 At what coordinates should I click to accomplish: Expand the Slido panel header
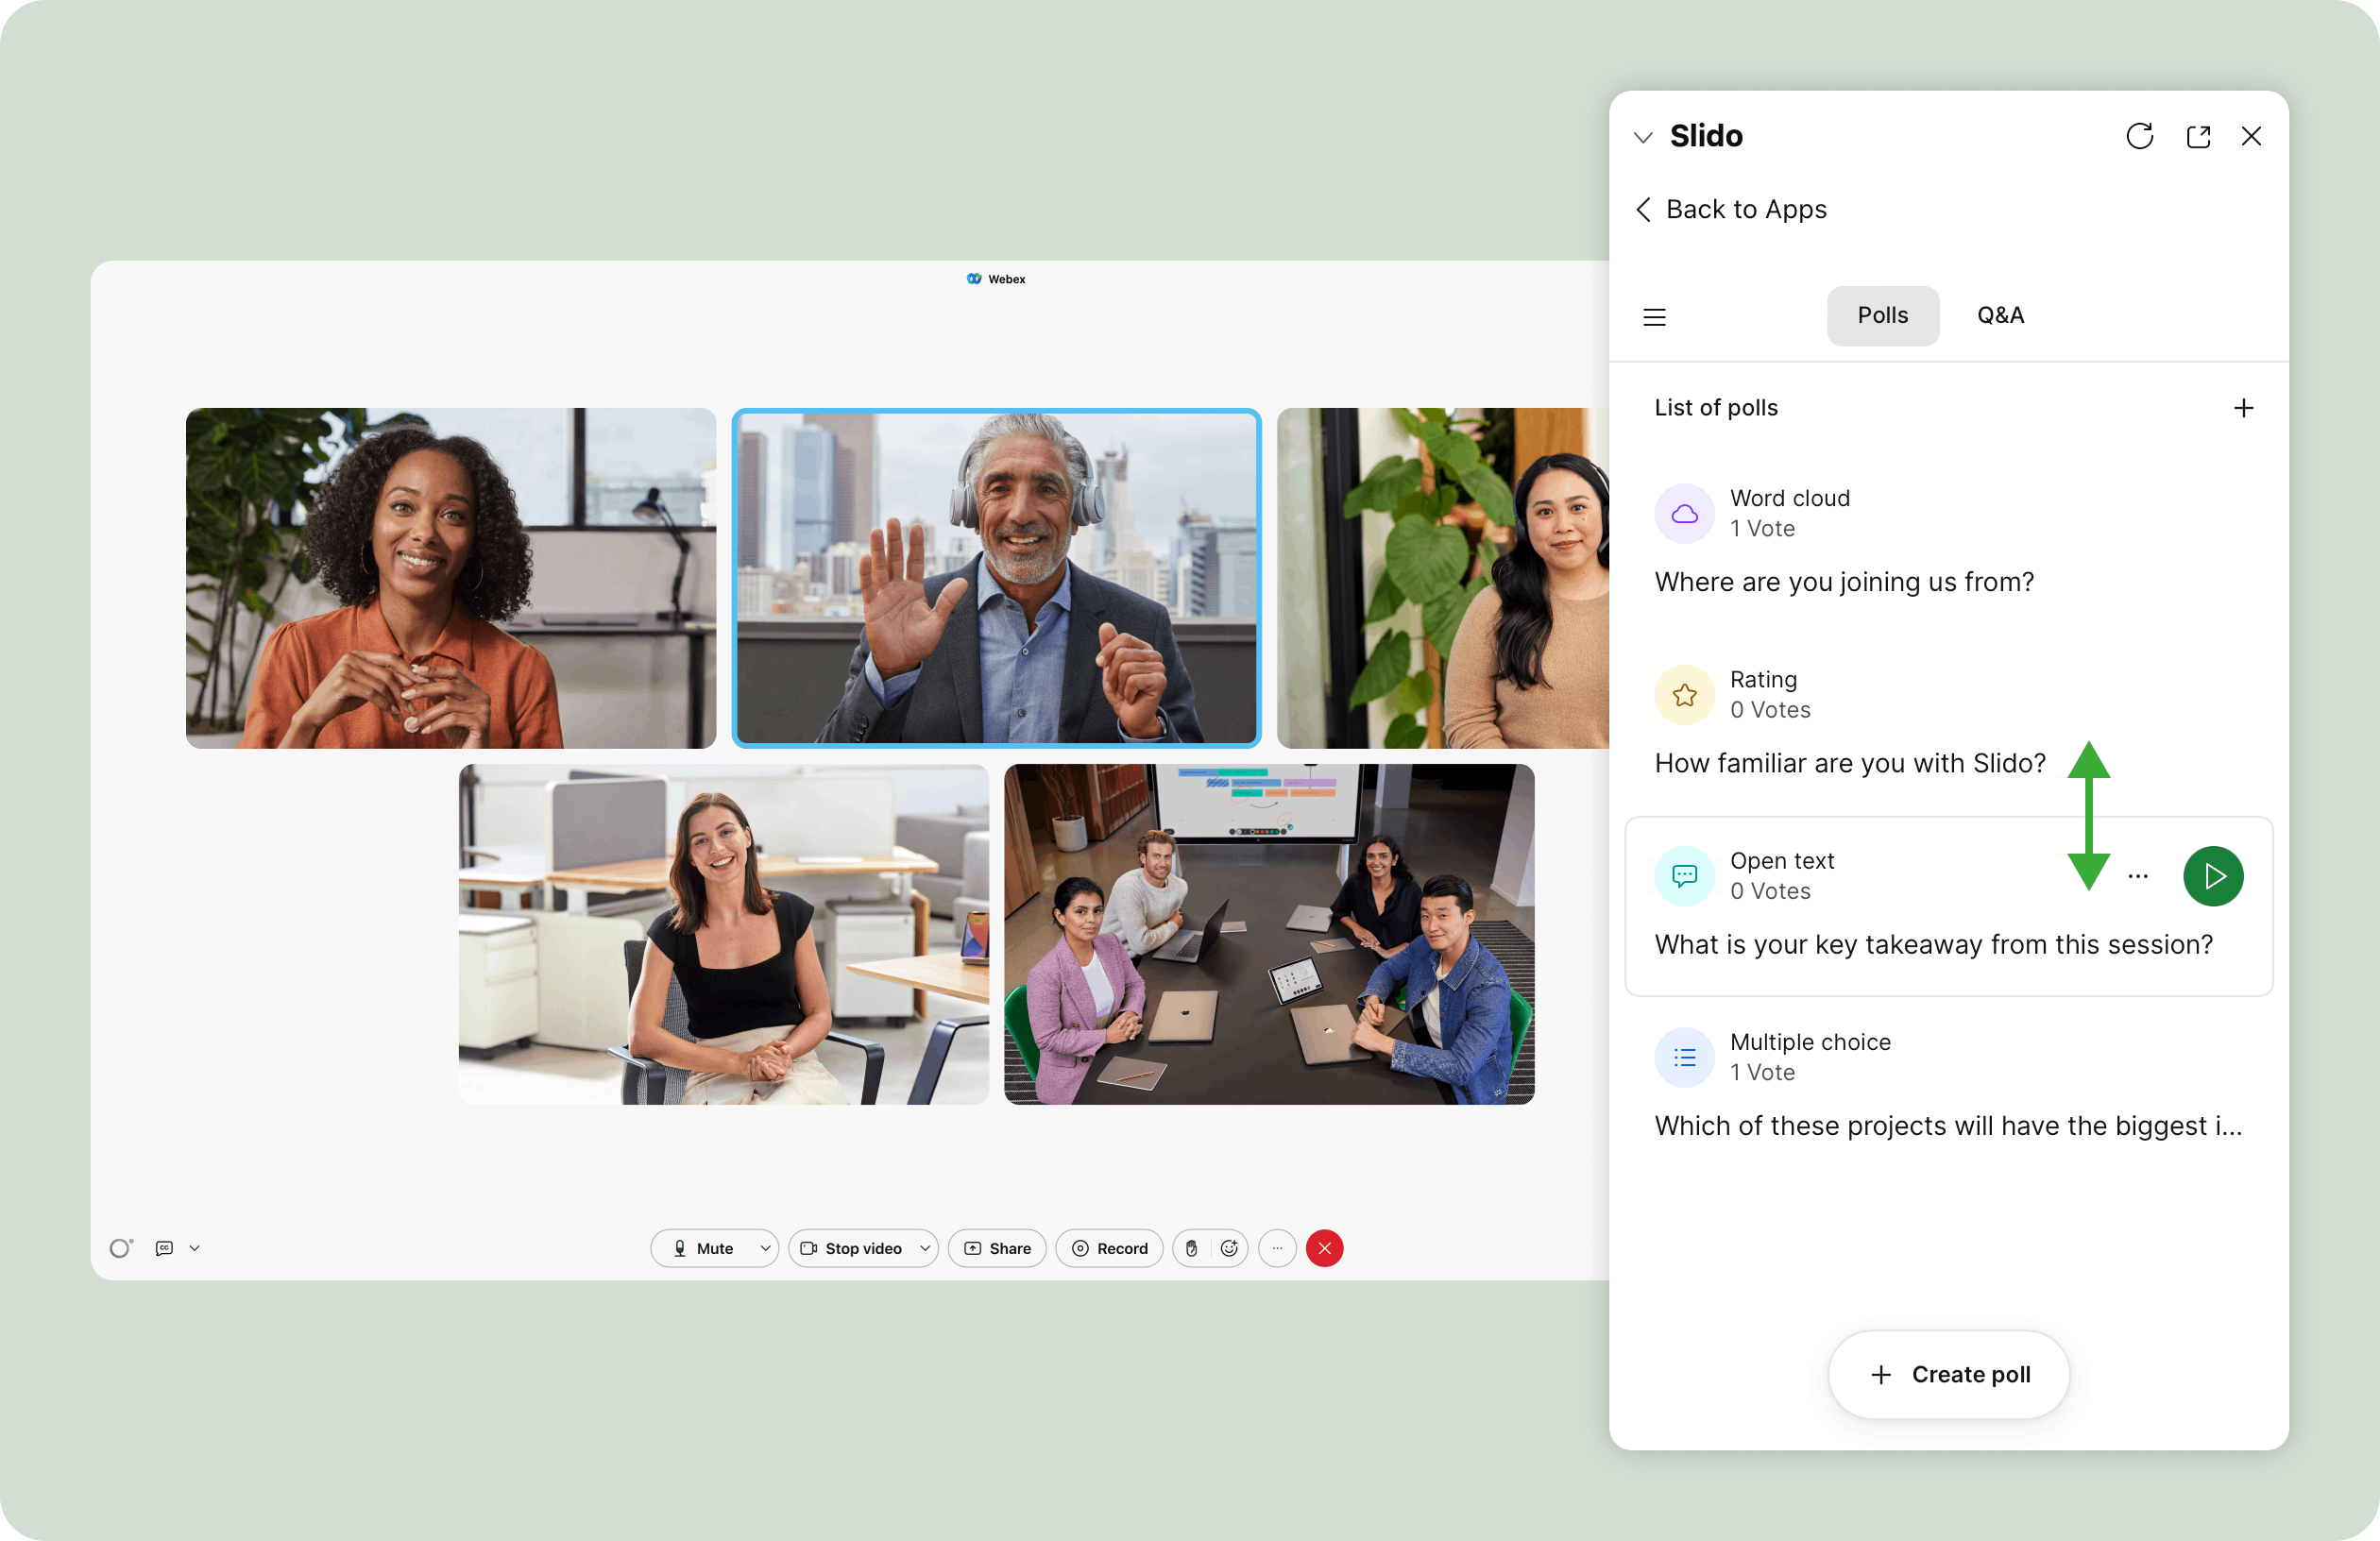[x=1644, y=135]
